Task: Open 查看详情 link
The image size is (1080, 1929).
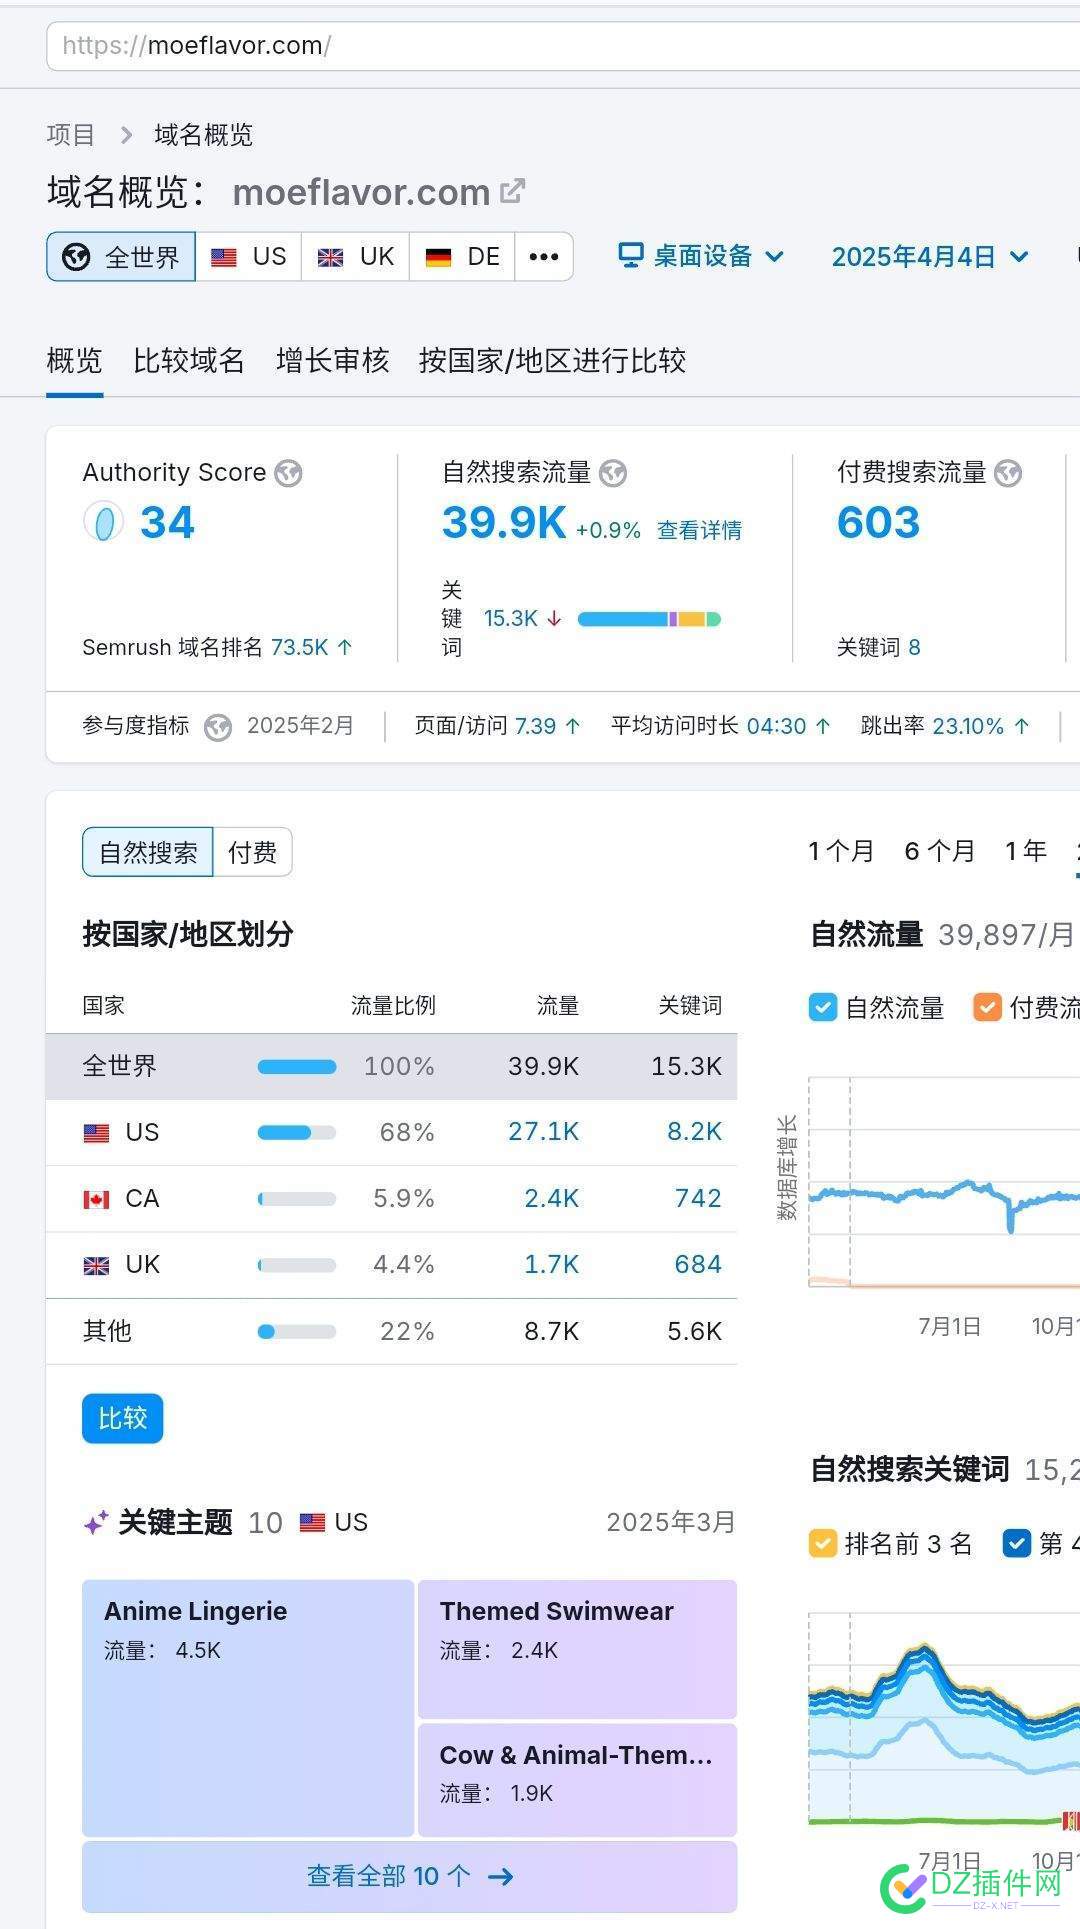Action: pos(699,530)
